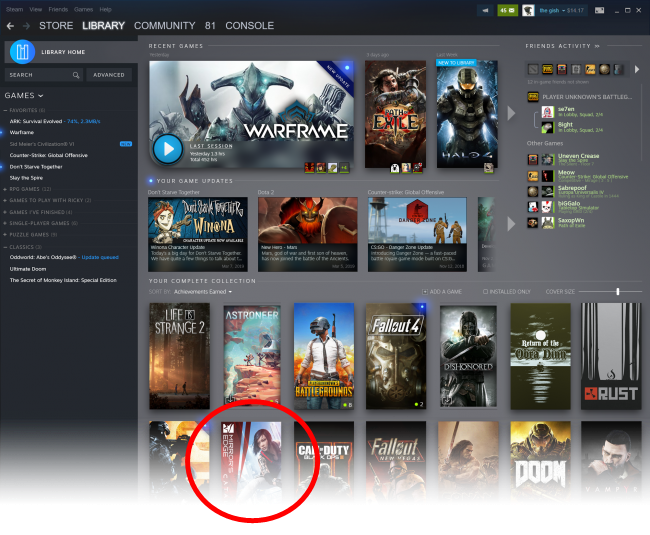This screenshot has height=535, width=650.
Task: Click the Library Home bookshelf icon
Action: click(22, 52)
